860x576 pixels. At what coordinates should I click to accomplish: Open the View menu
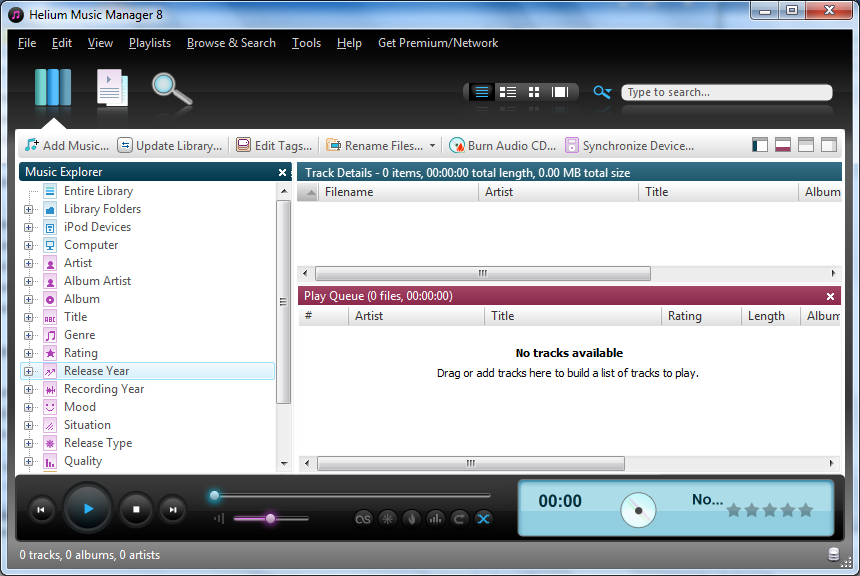pos(100,43)
